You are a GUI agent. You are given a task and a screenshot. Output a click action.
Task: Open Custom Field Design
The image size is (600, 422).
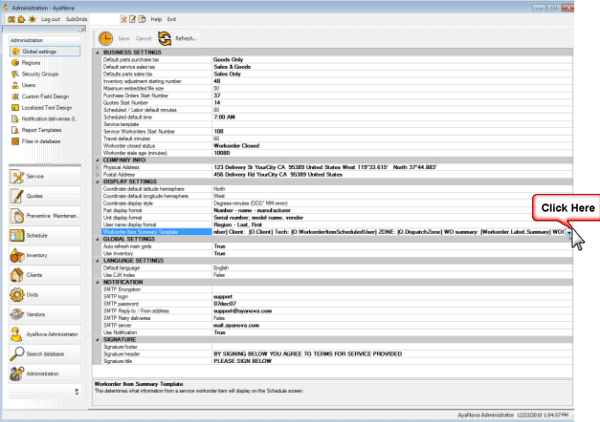point(40,96)
